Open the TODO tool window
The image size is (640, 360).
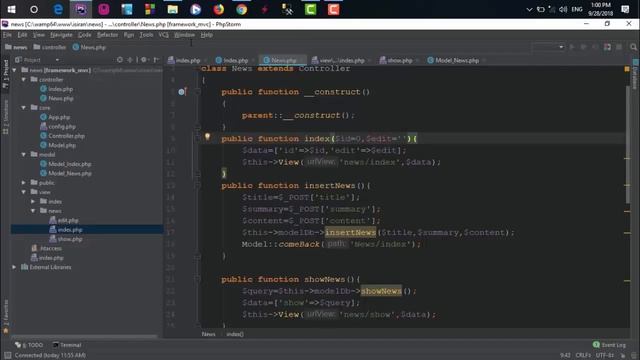tap(29, 345)
